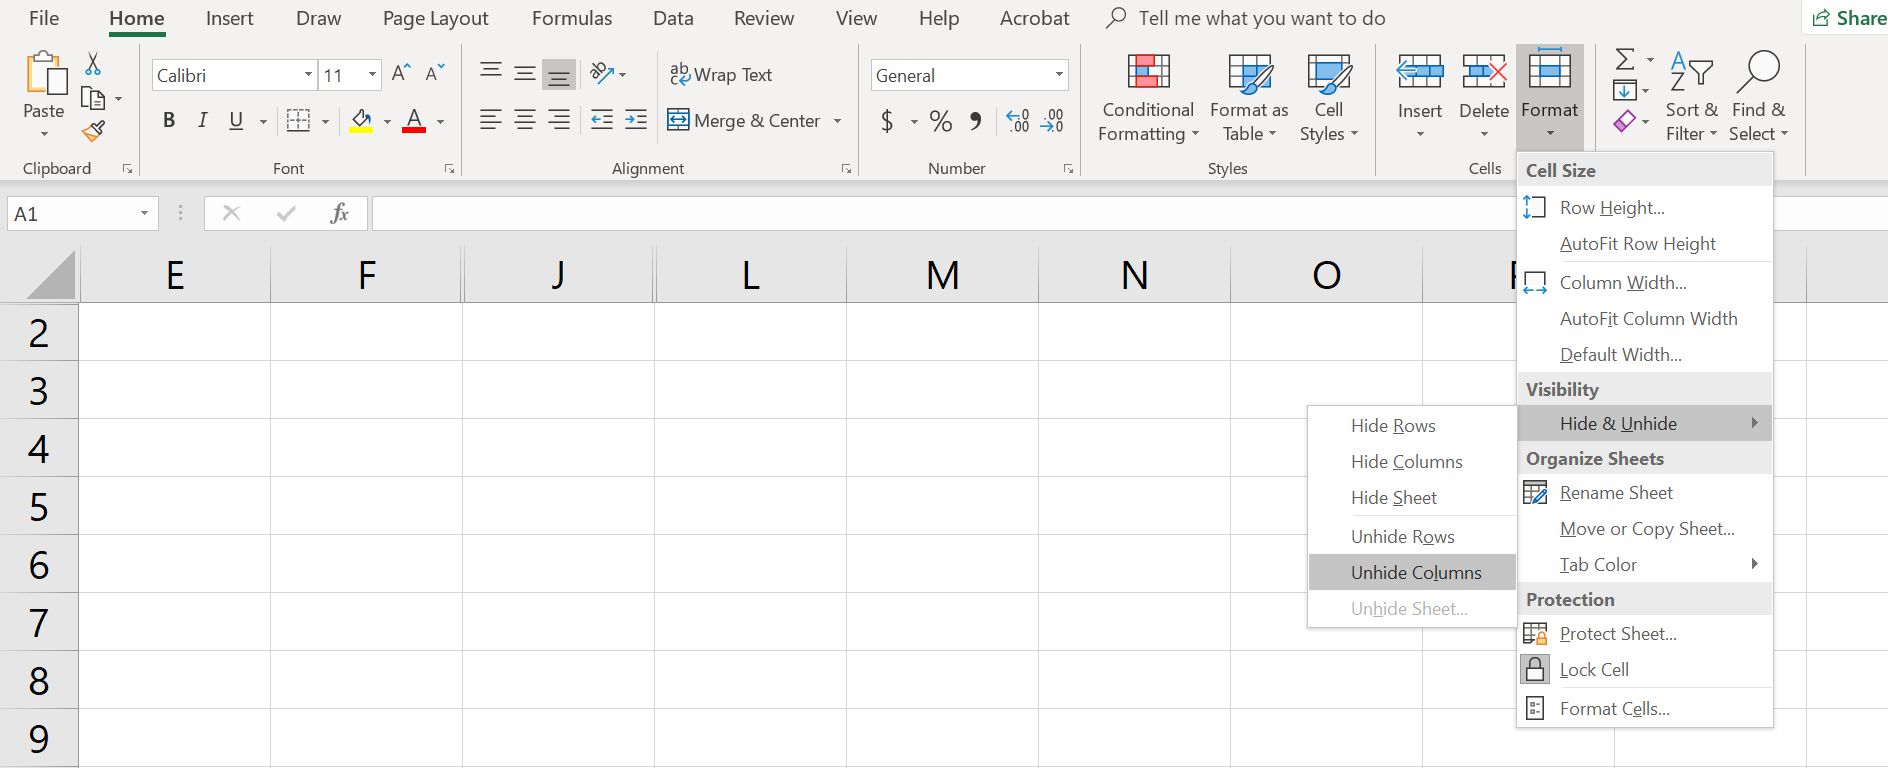The width and height of the screenshot is (1888, 768).
Task: Open the font size dropdown
Action: click(372, 75)
